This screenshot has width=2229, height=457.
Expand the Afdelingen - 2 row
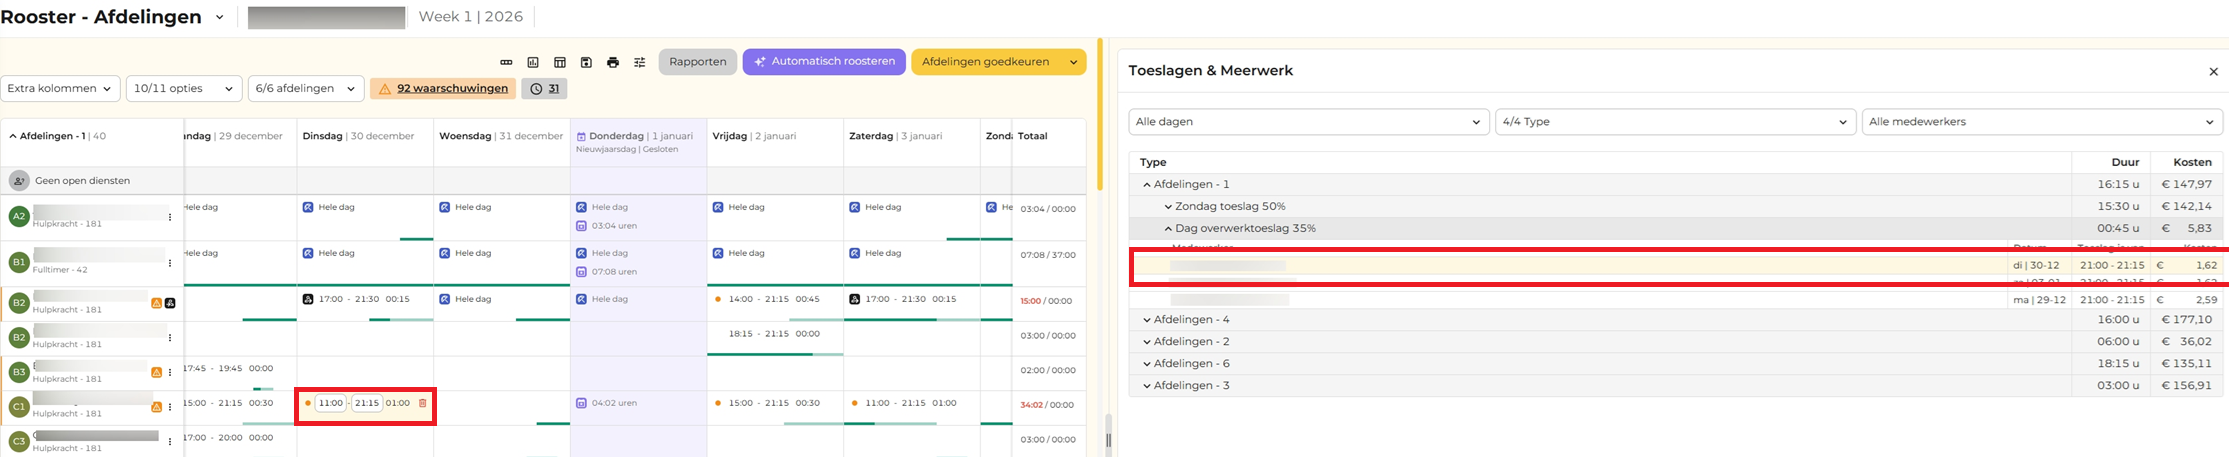[x=1147, y=342]
